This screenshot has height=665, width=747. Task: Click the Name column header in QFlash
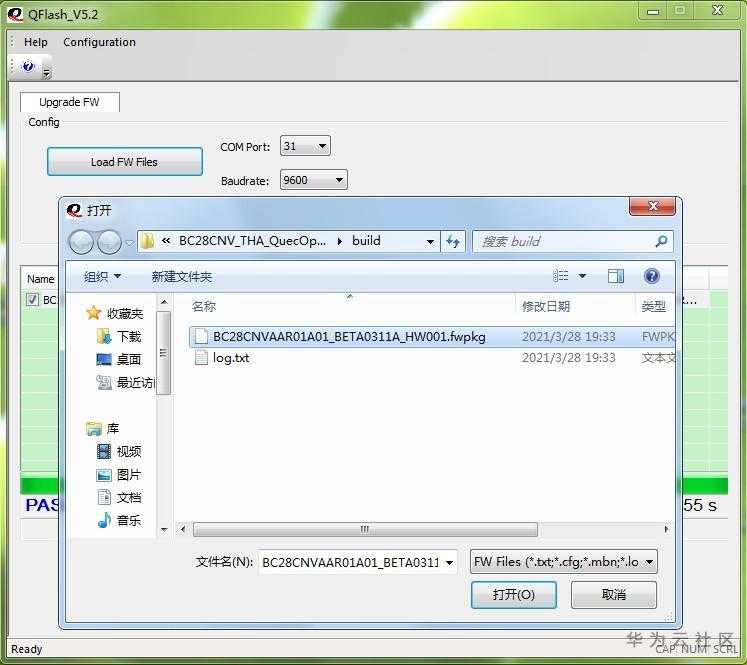pos(40,279)
